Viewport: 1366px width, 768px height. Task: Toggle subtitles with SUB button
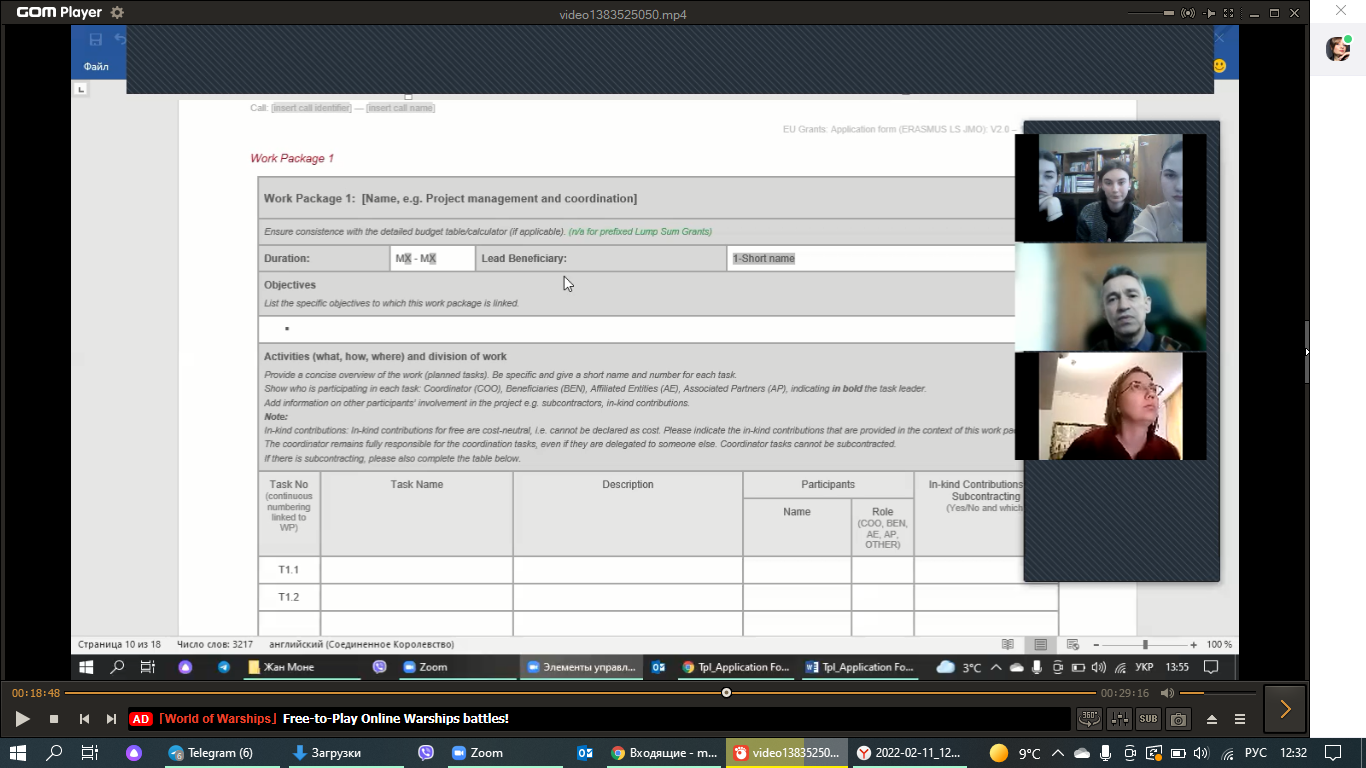click(x=1148, y=718)
